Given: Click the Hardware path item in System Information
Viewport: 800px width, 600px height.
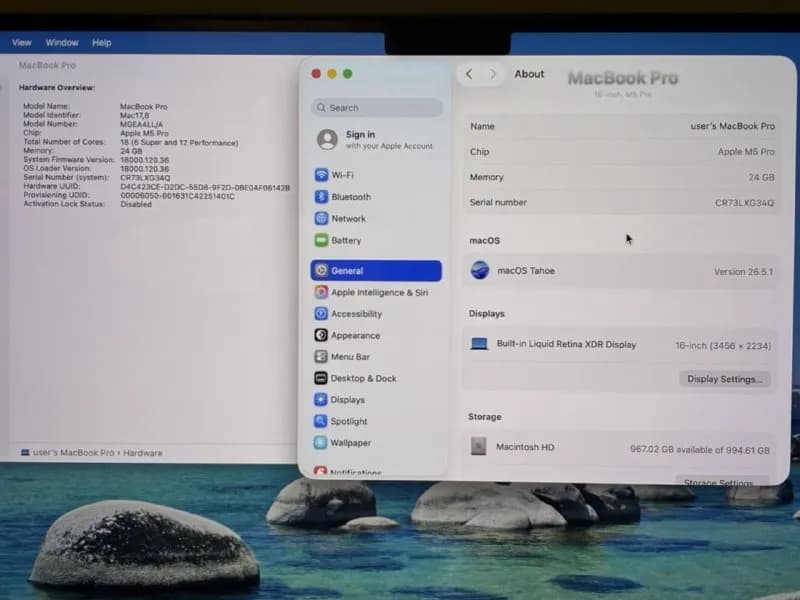Looking at the screenshot, I should pyautogui.click(x=142, y=453).
